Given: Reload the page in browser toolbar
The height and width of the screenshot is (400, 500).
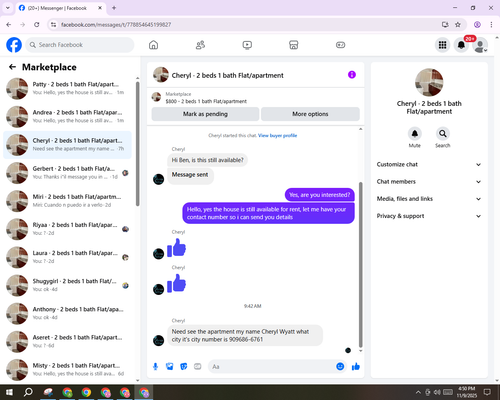Looking at the screenshot, I should coord(37,25).
